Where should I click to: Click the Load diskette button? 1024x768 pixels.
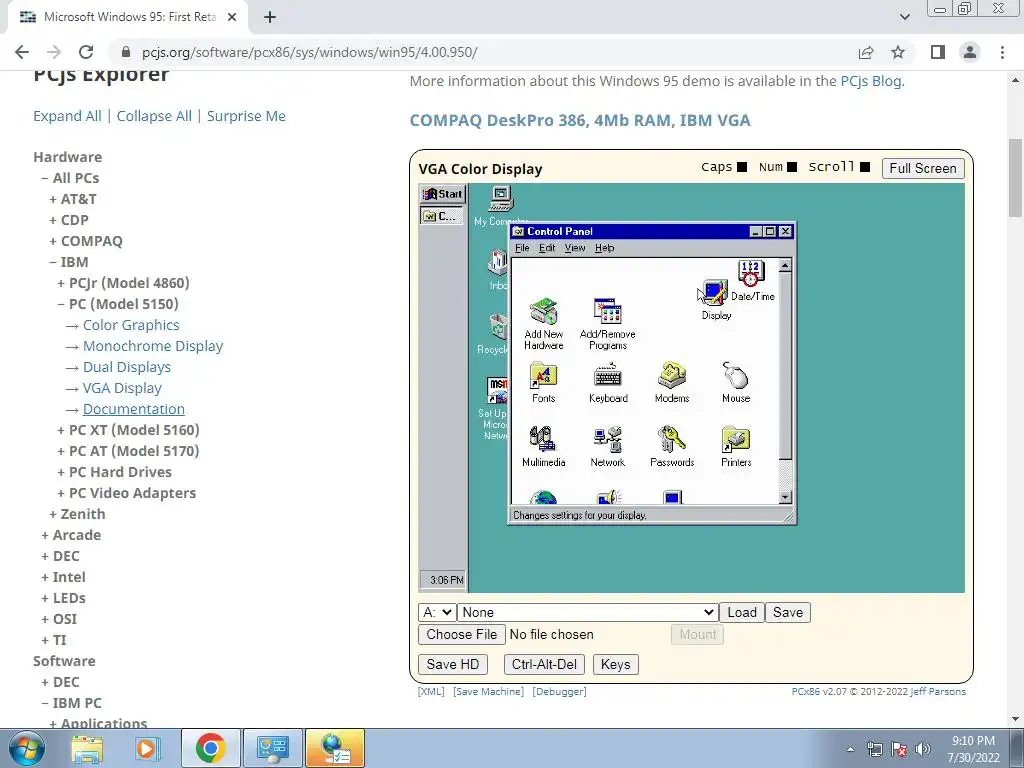tap(742, 613)
